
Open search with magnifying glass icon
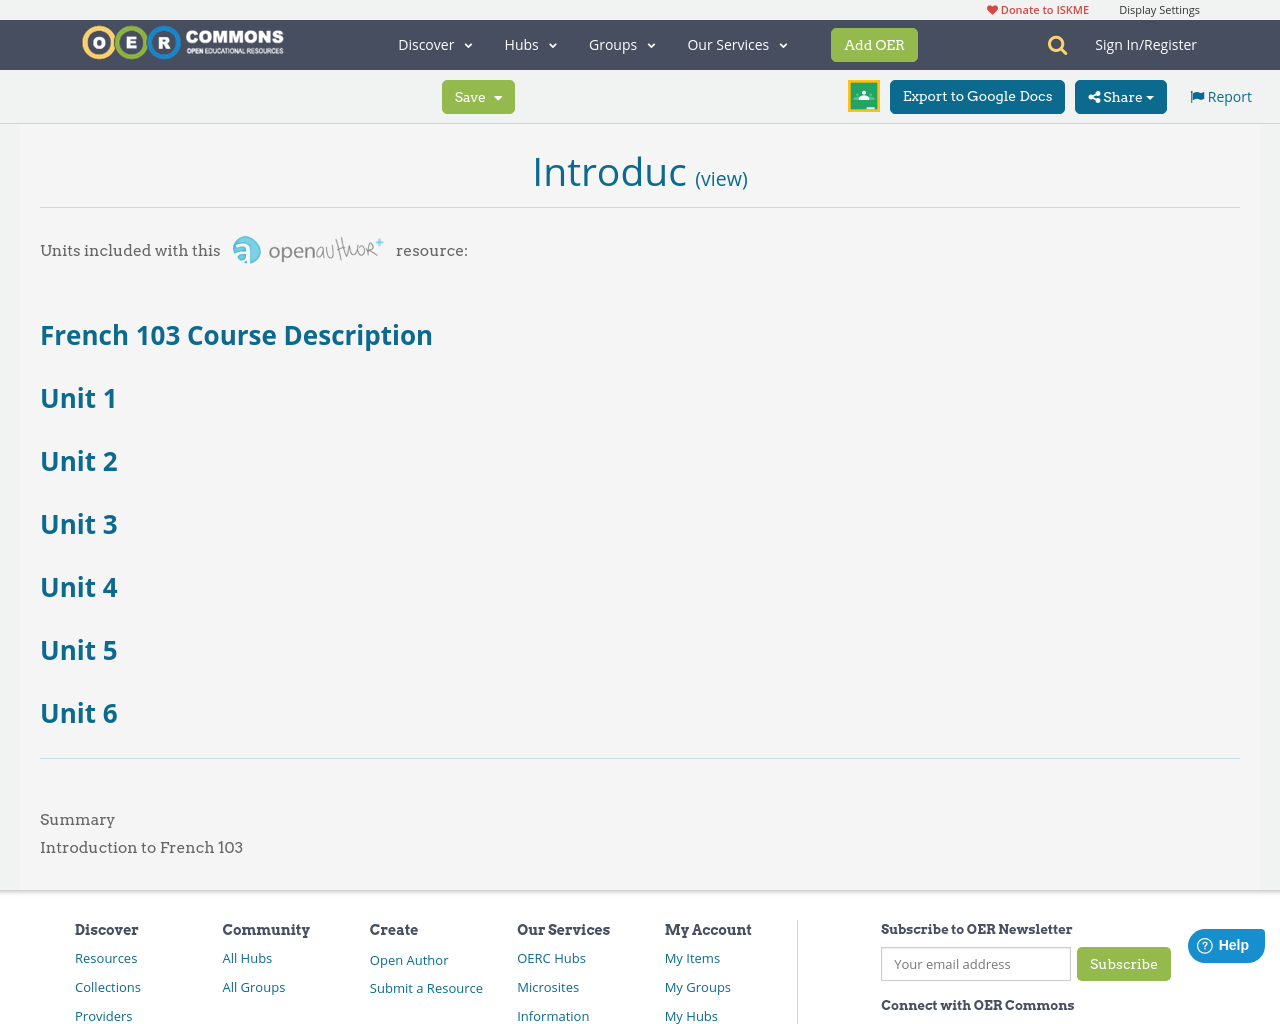1057,45
